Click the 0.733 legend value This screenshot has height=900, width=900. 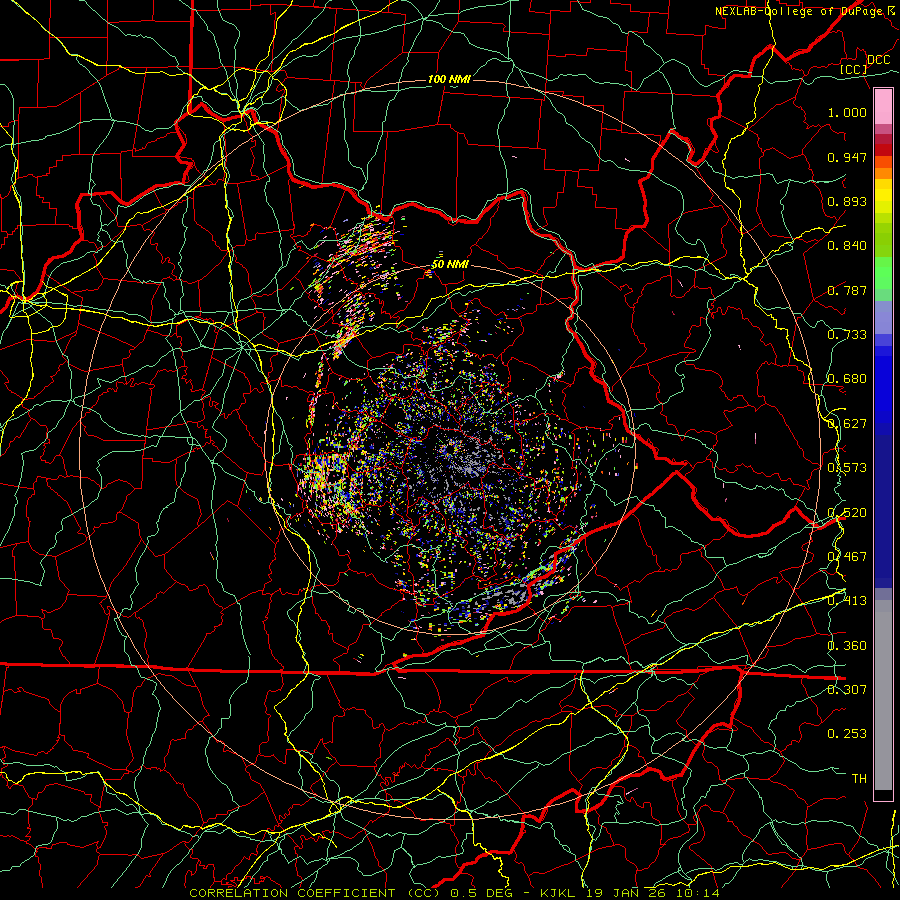click(847, 335)
